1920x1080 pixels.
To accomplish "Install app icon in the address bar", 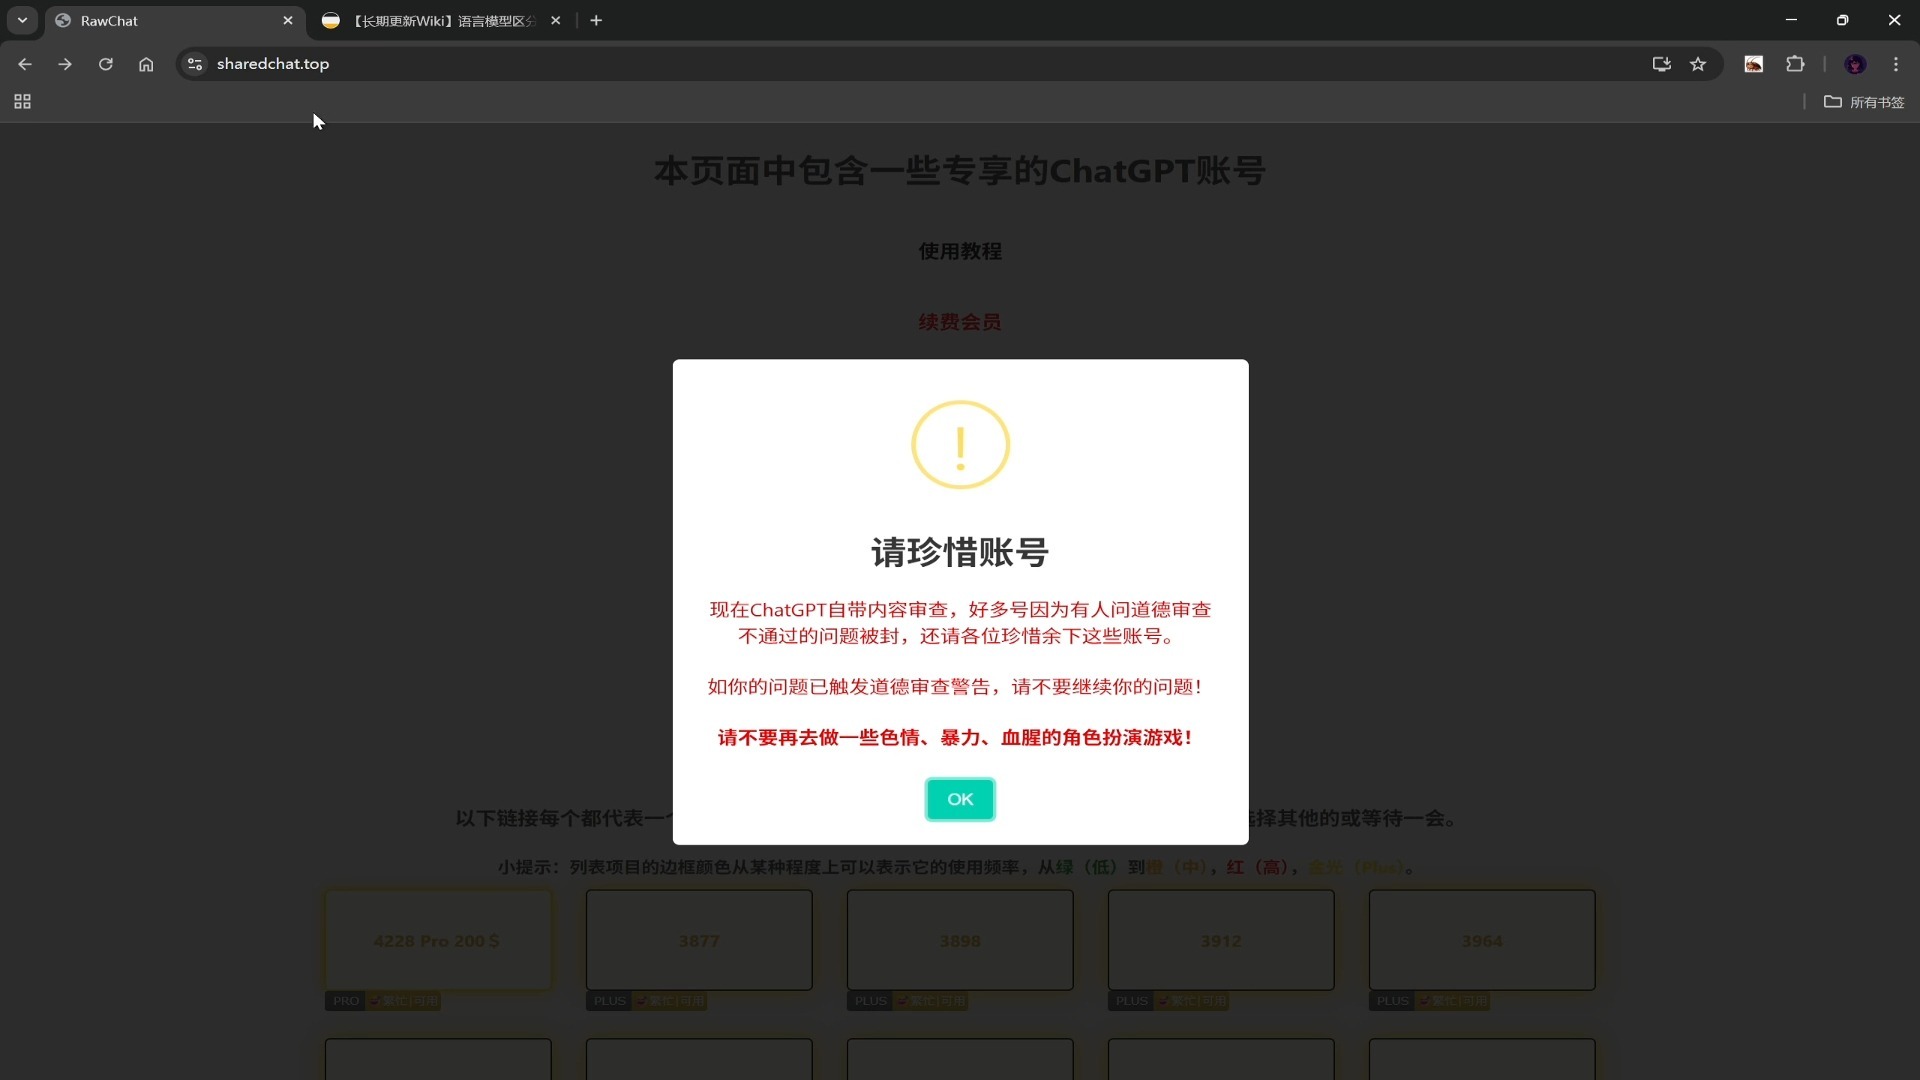I will (1661, 64).
